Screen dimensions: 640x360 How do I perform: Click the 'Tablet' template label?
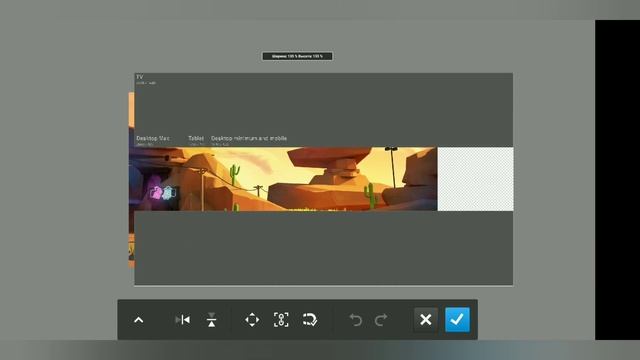pyautogui.click(x=196, y=138)
